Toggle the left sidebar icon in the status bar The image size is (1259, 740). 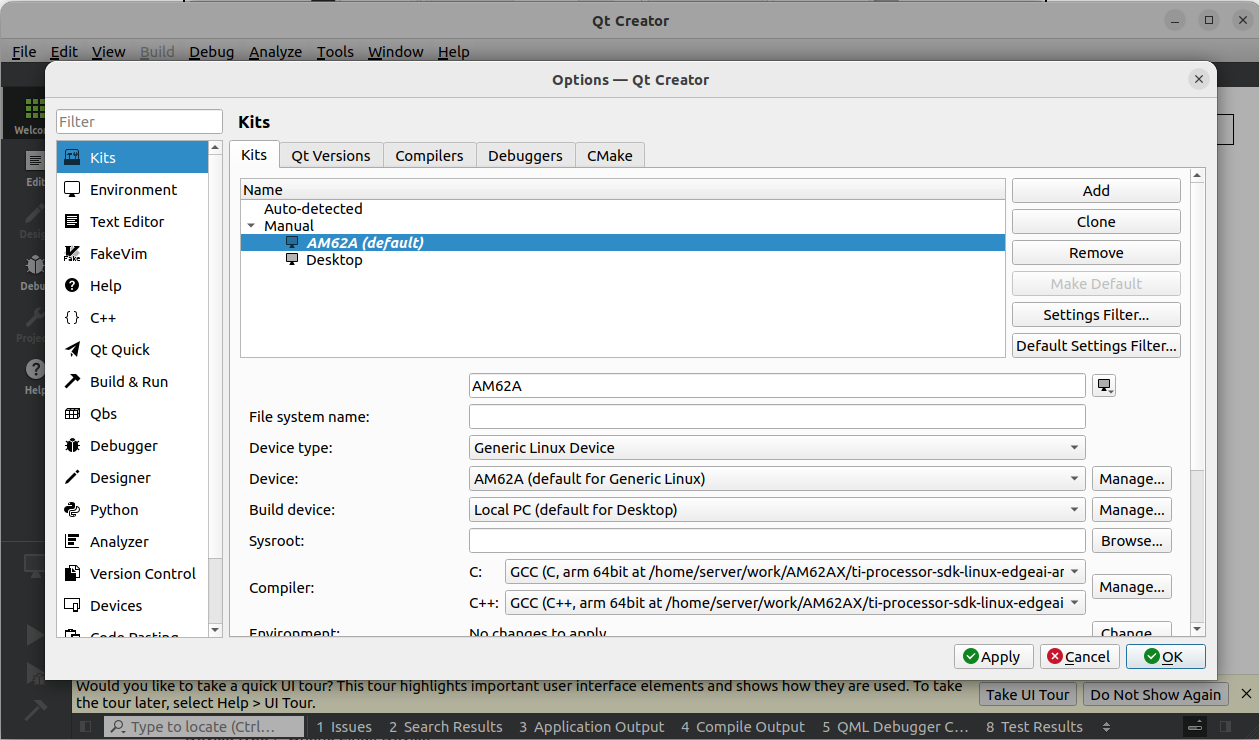pos(86,727)
